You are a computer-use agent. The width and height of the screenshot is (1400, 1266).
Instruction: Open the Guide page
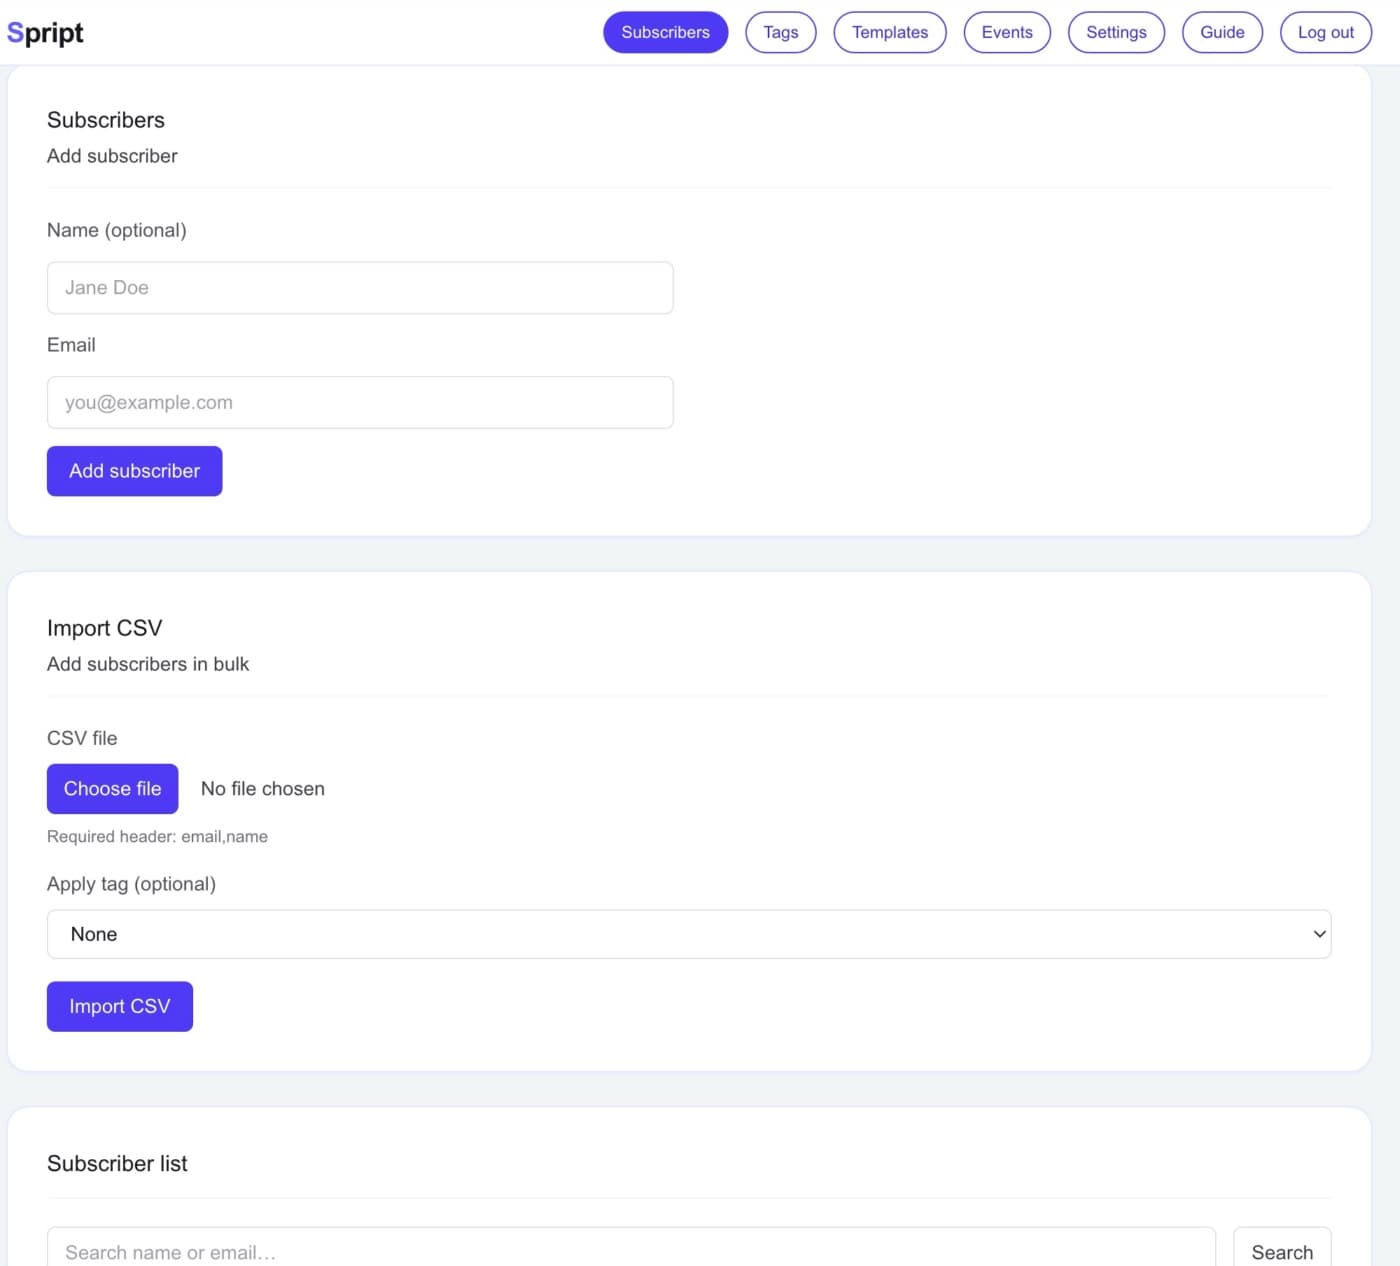(x=1222, y=31)
